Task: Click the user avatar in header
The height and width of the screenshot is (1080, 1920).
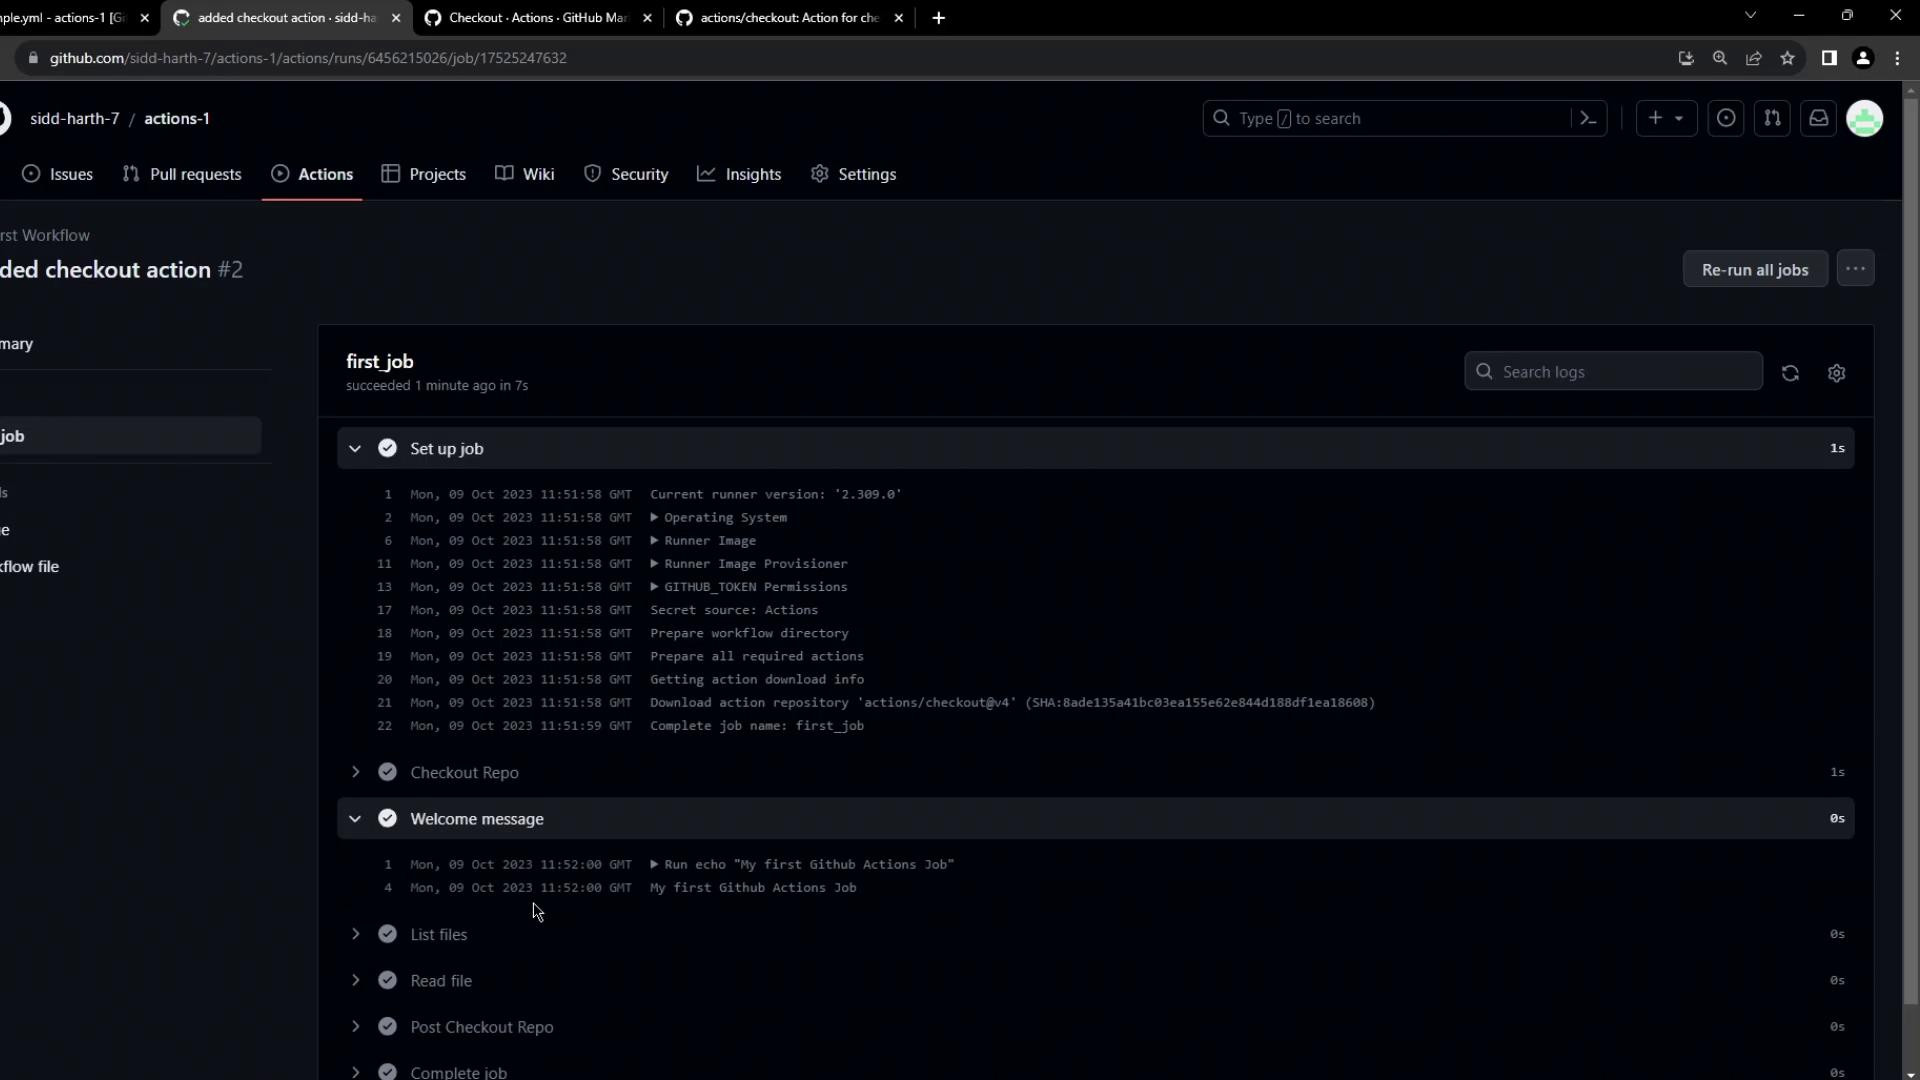Action: tap(1864, 118)
